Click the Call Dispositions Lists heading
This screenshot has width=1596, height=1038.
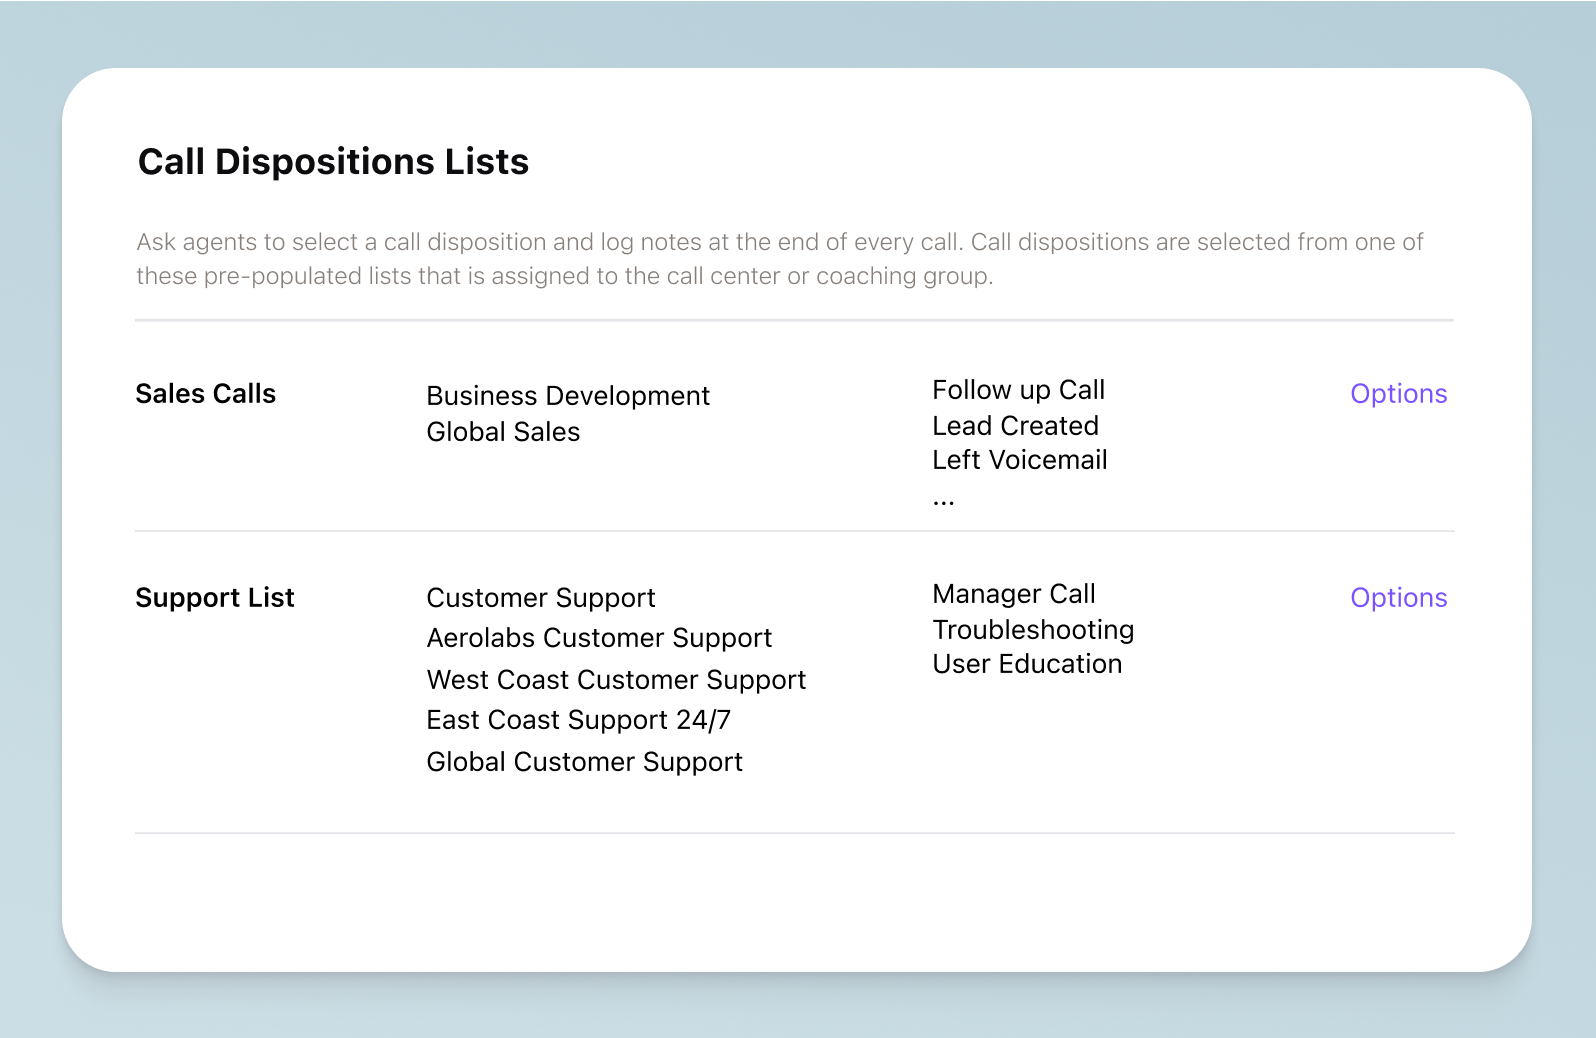(x=333, y=161)
